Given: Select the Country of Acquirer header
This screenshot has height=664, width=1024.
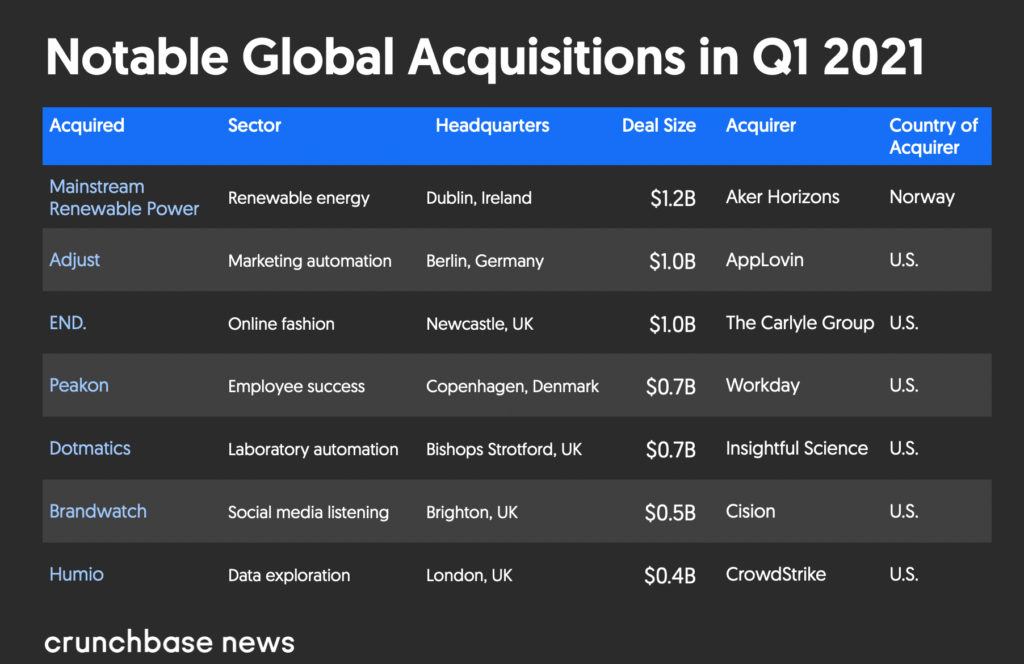Looking at the screenshot, I should [934, 136].
